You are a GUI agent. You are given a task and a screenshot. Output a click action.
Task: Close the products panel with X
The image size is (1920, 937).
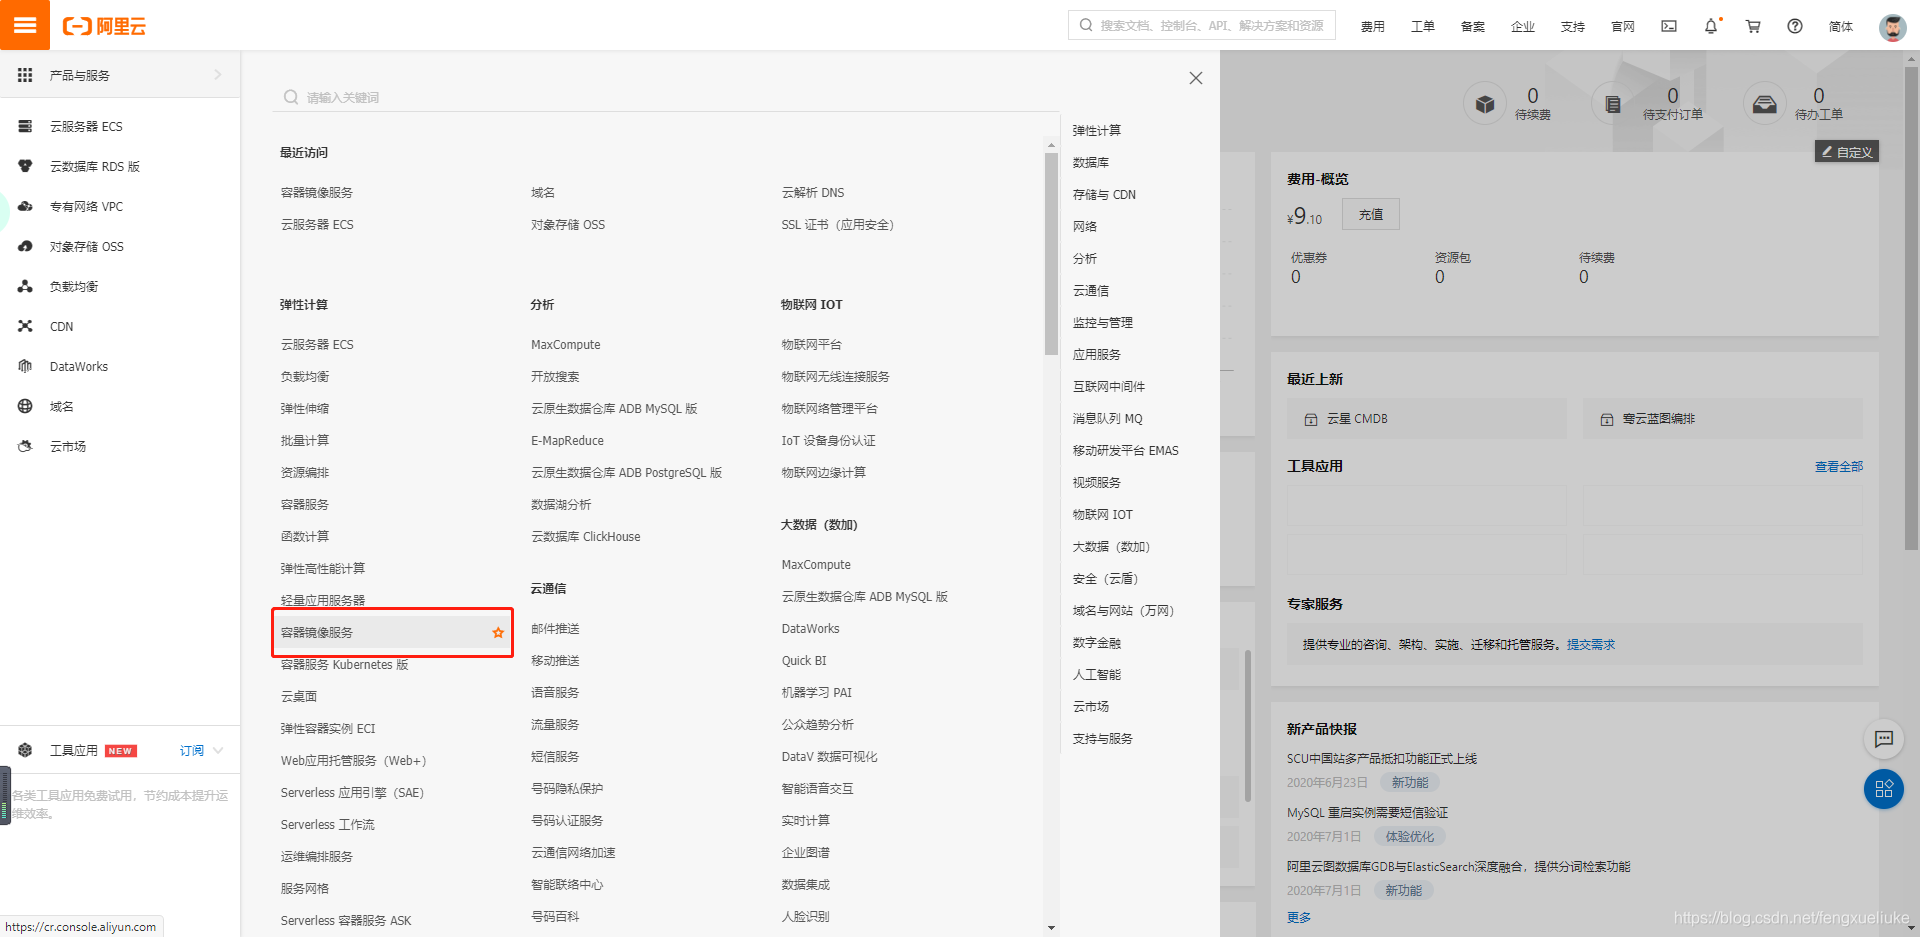pyautogui.click(x=1196, y=78)
